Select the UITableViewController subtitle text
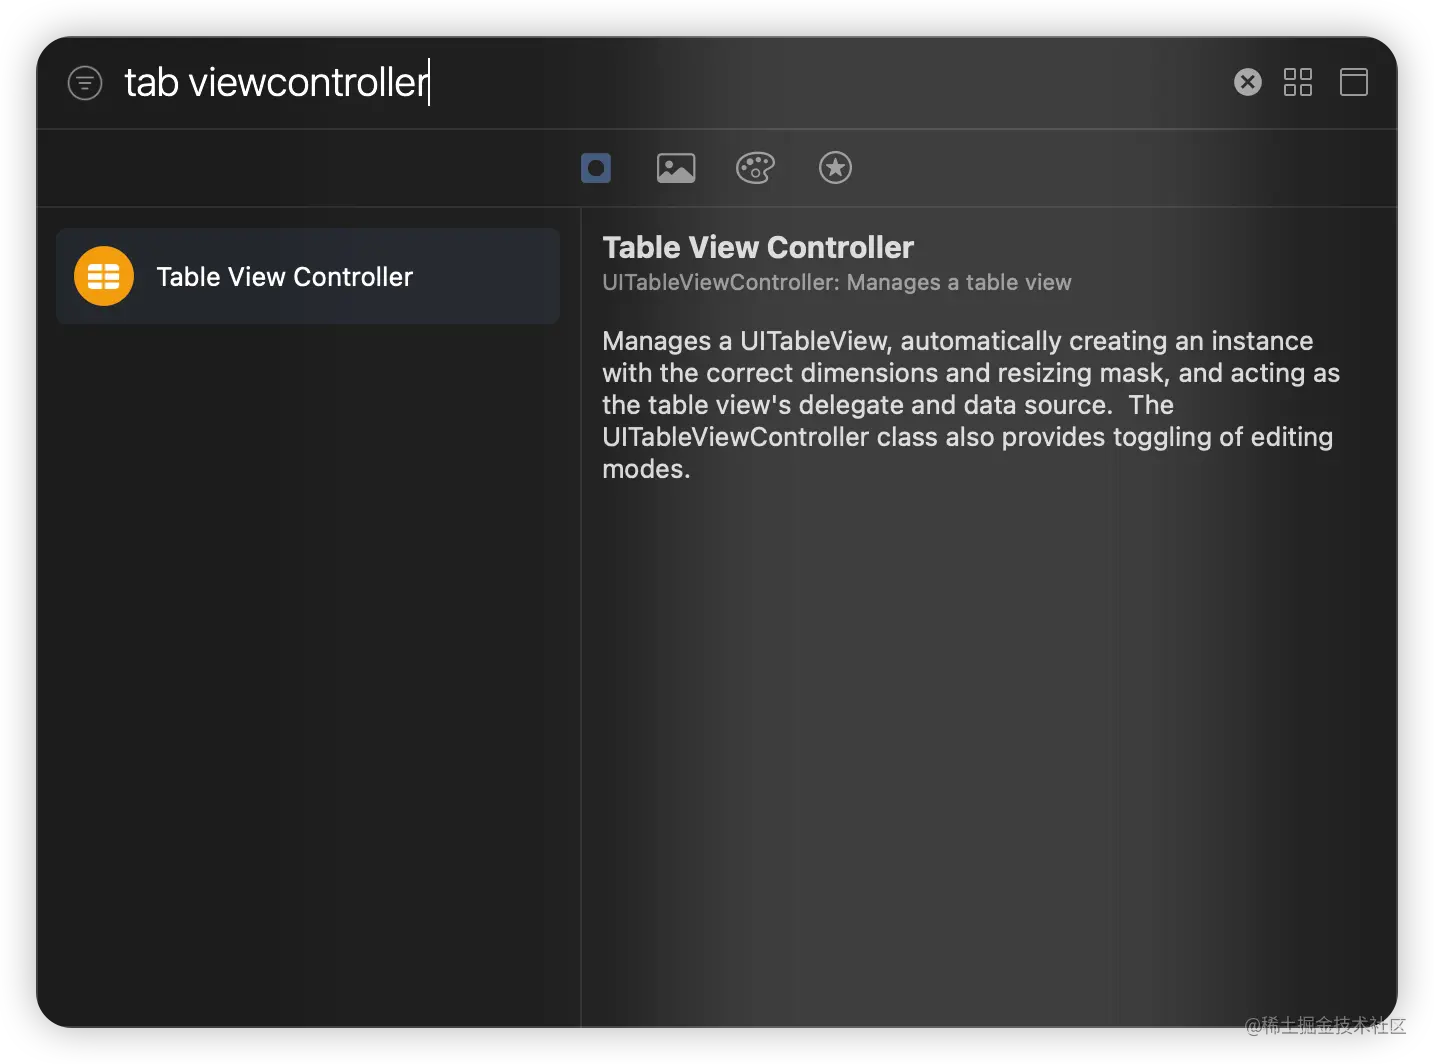The image size is (1434, 1064). (837, 282)
